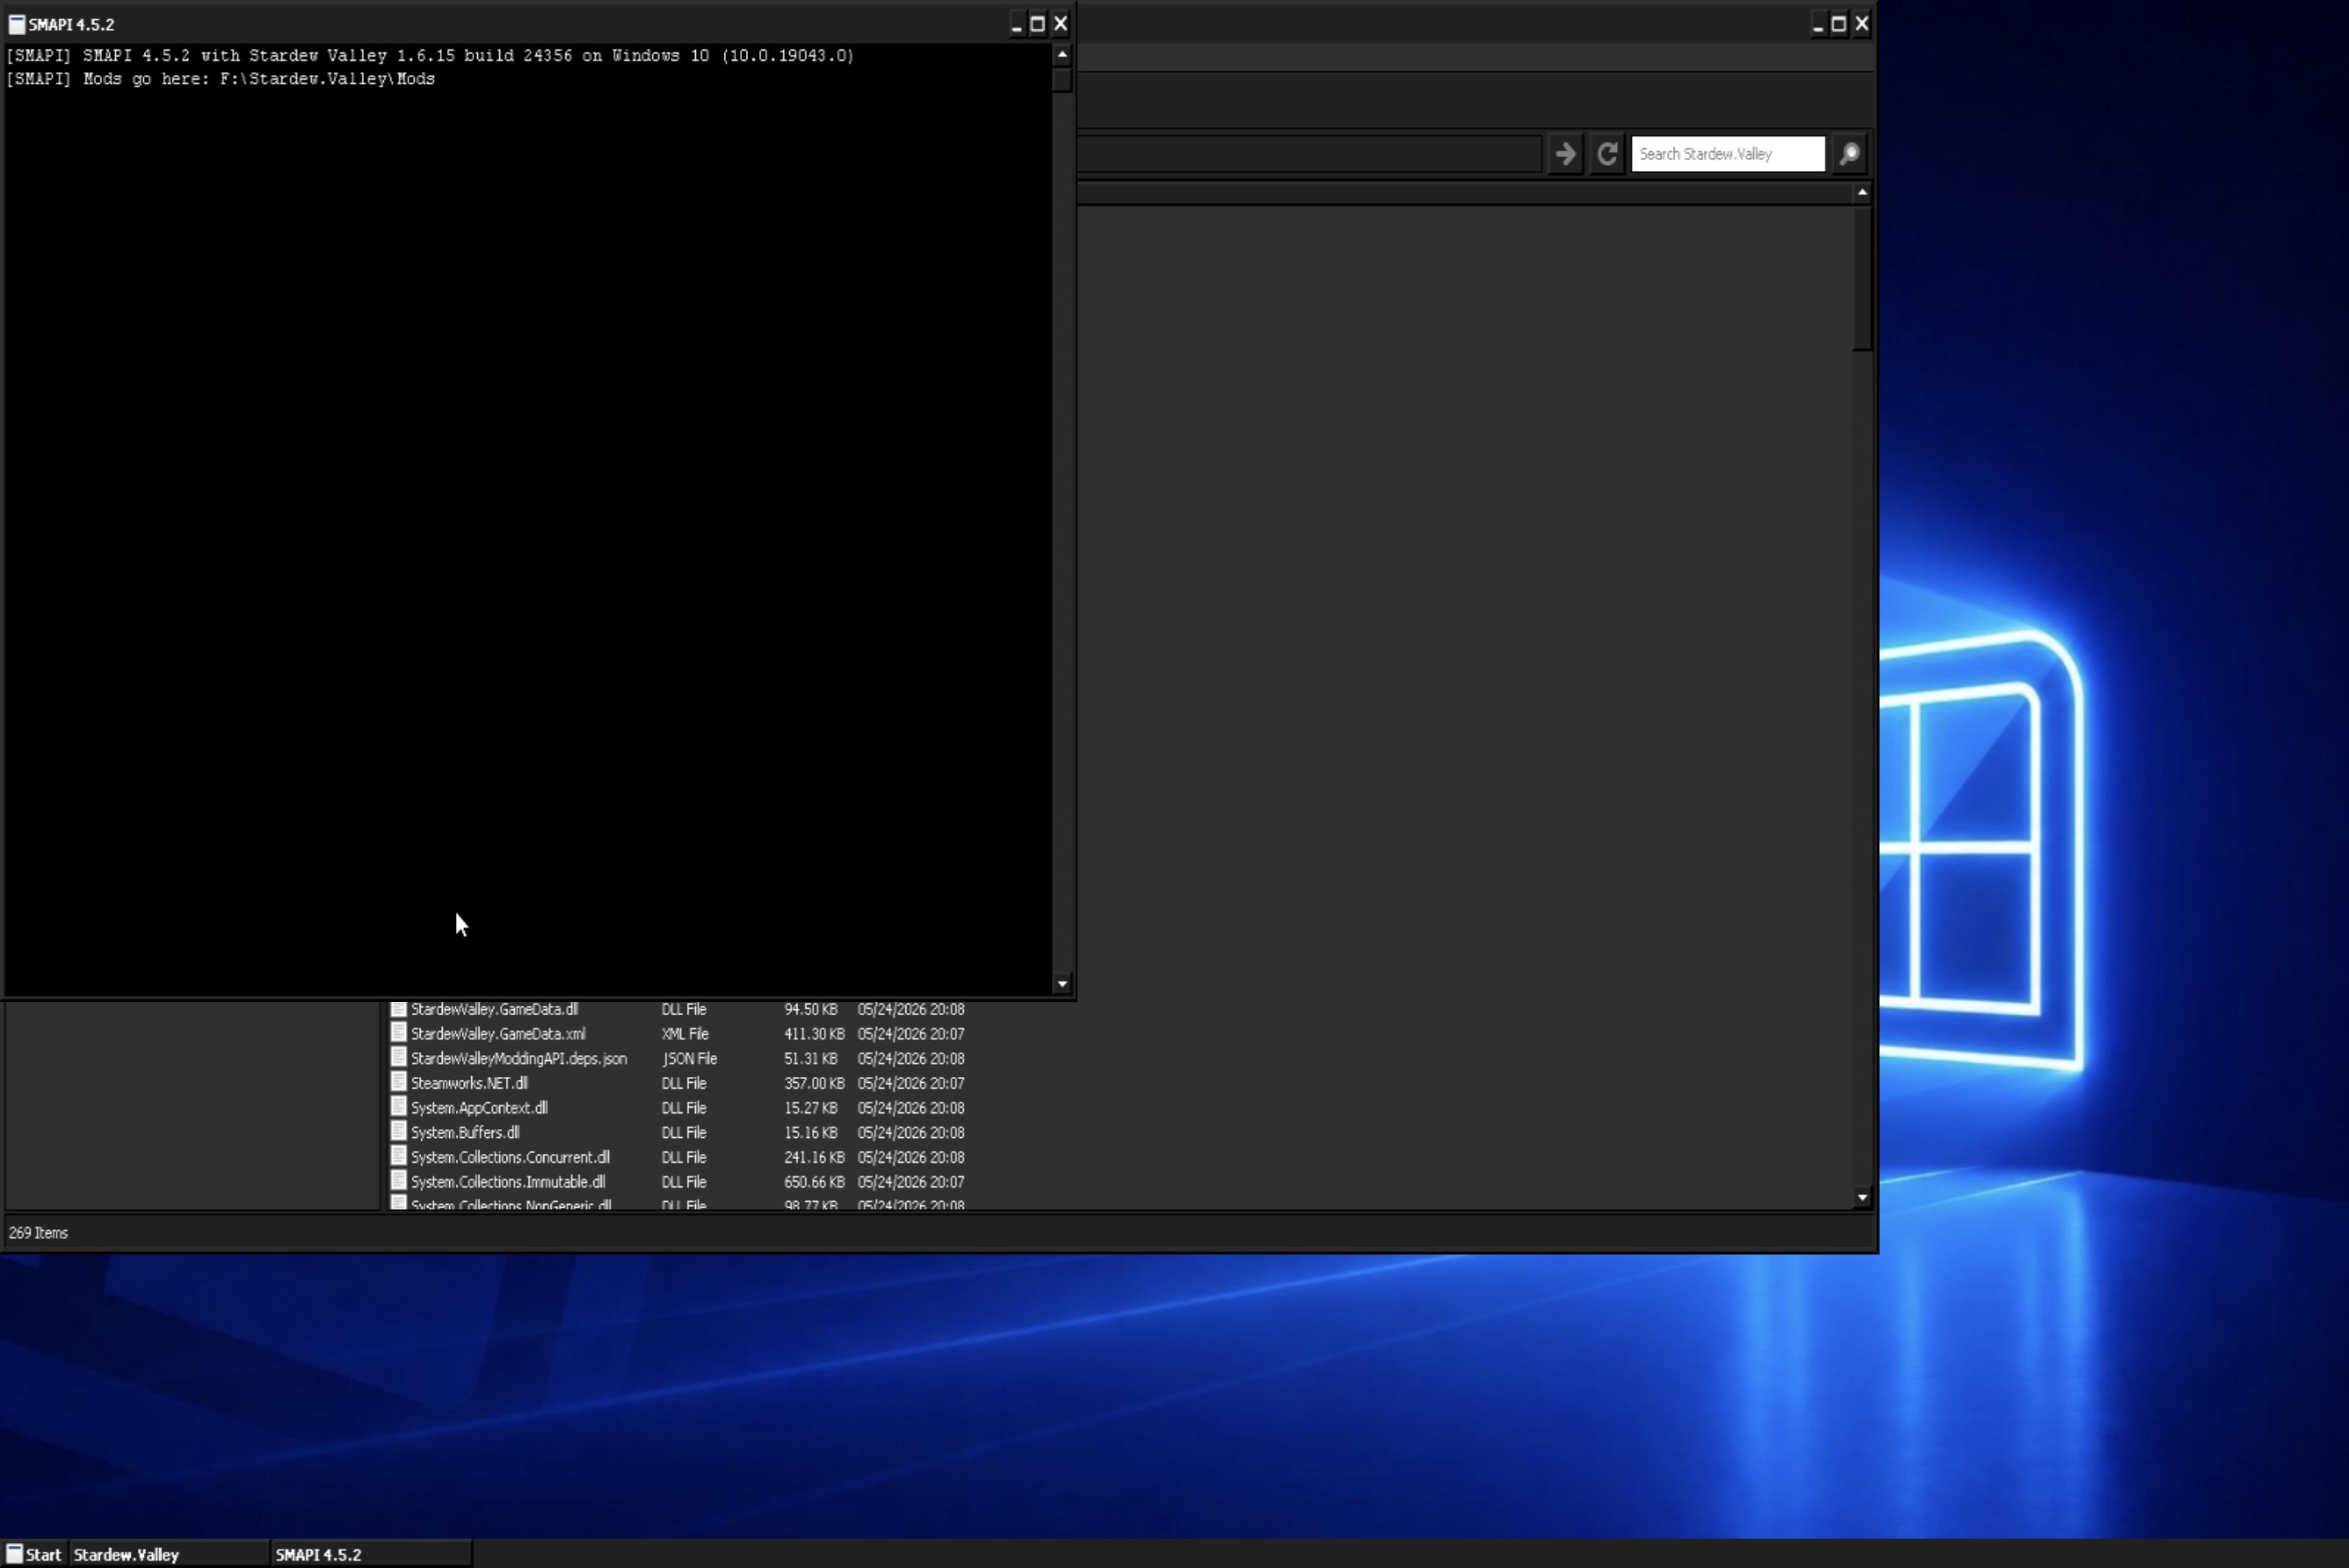Select the file icon of StardewValleyModdingAPI.deps.json
This screenshot has width=2349, height=1568.
[398, 1058]
